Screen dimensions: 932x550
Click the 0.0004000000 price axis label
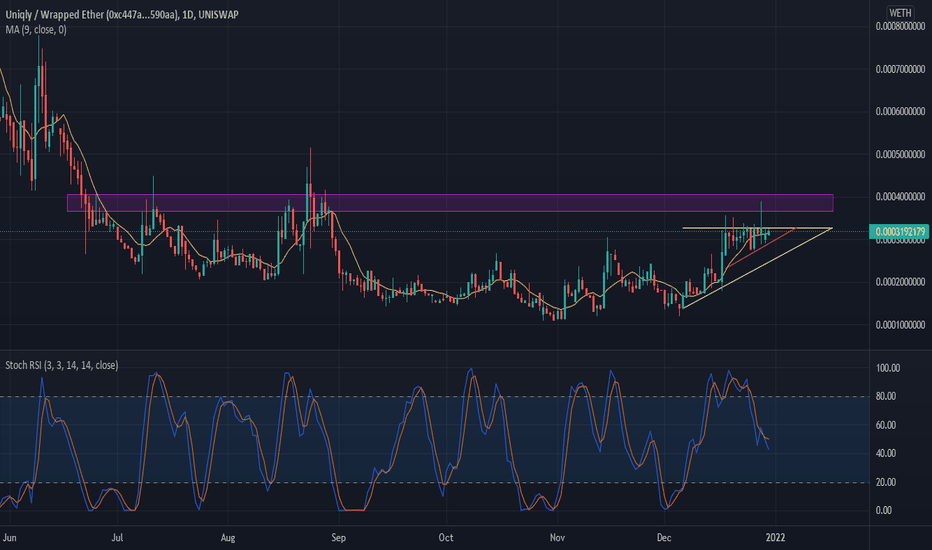coord(900,197)
